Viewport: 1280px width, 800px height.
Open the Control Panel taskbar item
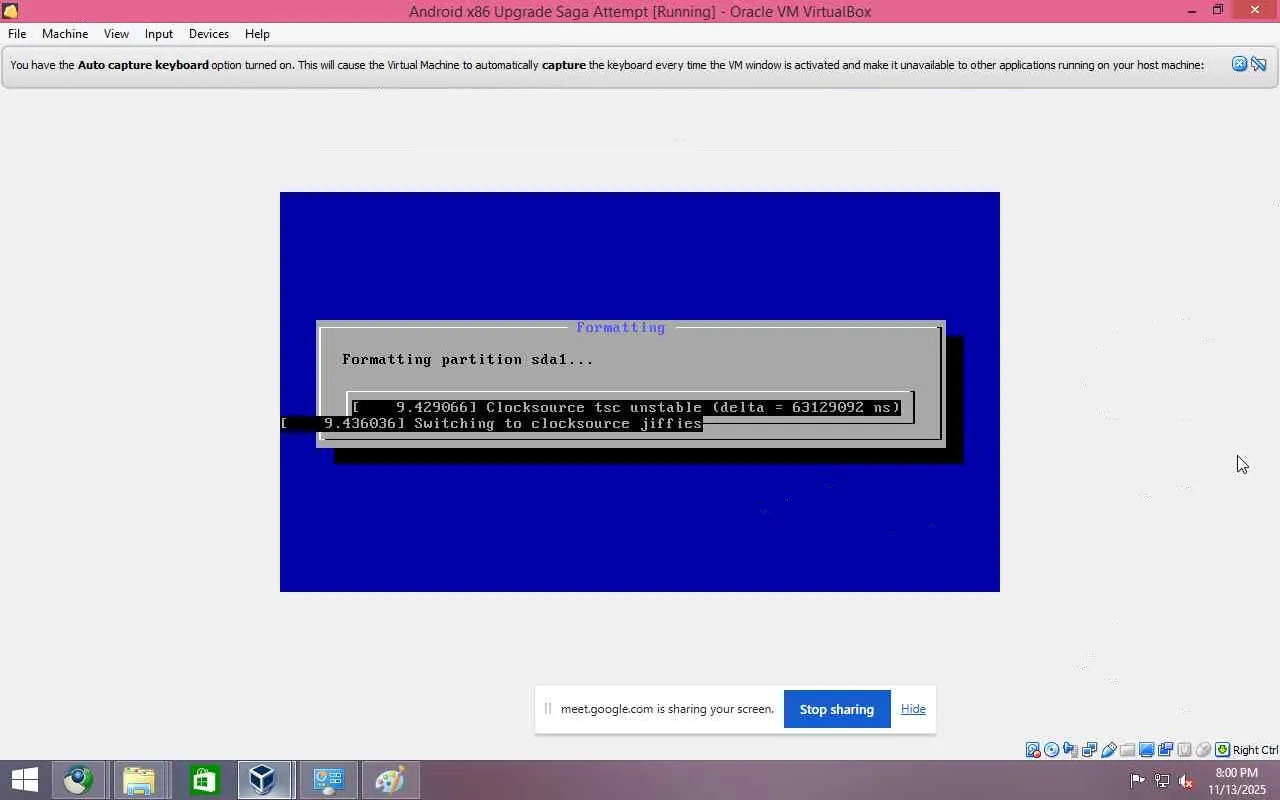coord(327,780)
